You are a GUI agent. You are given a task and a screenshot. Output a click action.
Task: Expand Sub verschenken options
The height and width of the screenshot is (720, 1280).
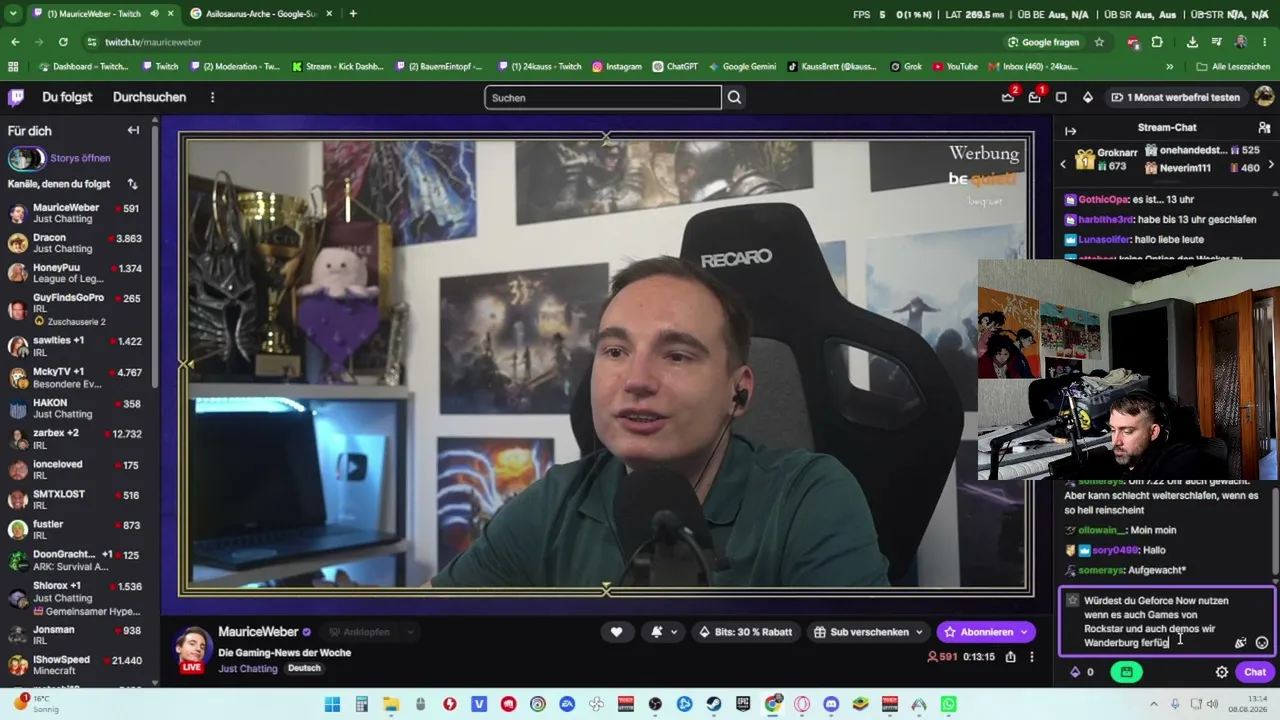click(917, 632)
